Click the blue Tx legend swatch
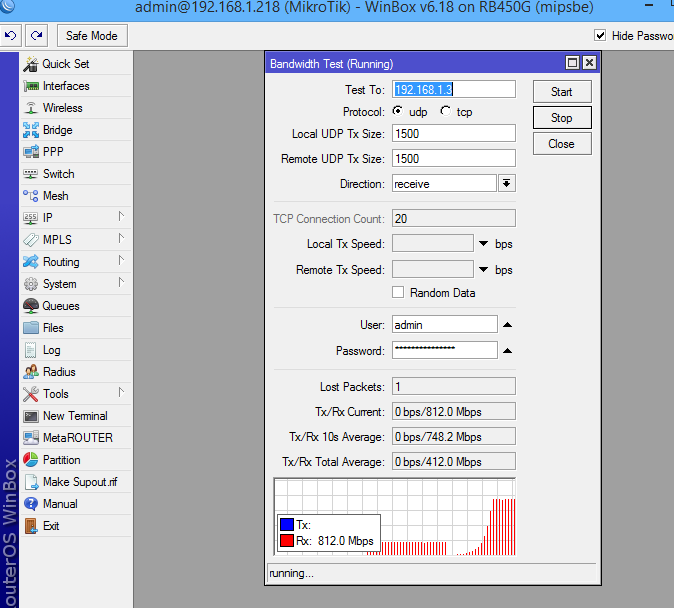Screen dimensions: 674x608 [287, 525]
